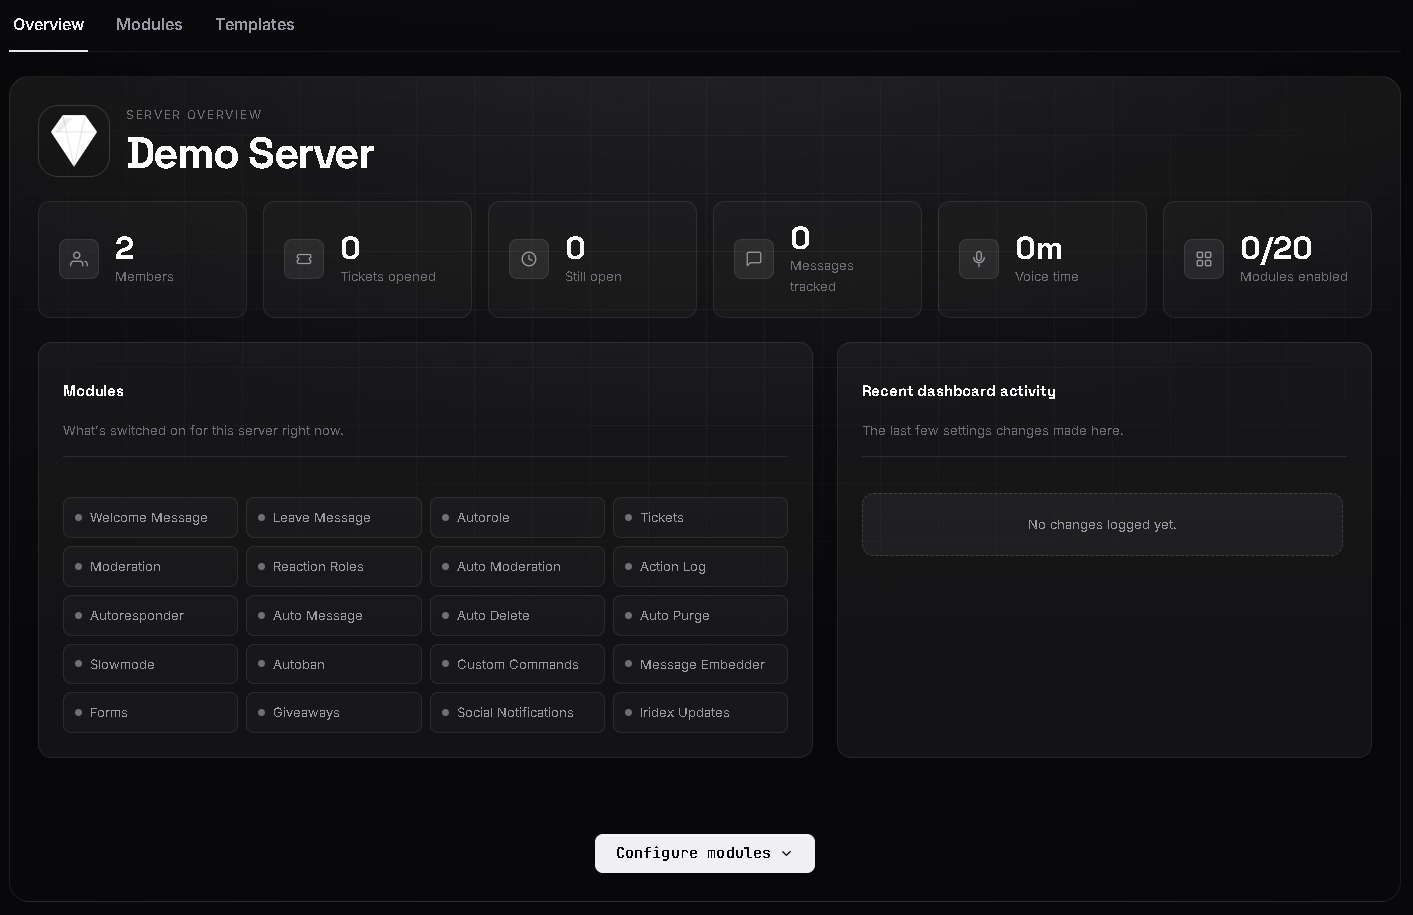Choose the Reaction Roles module
Image resolution: width=1413 pixels, height=915 pixels.
pyautogui.click(x=334, y=566)
